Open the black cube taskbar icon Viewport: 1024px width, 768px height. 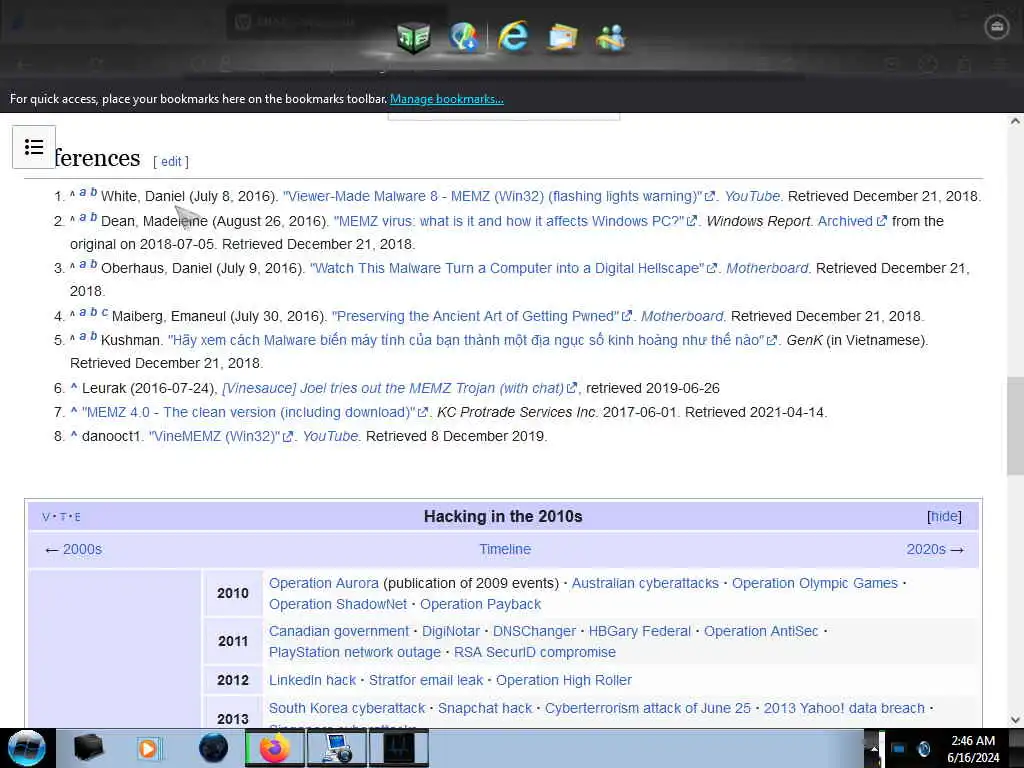click(x=89, y=748)
